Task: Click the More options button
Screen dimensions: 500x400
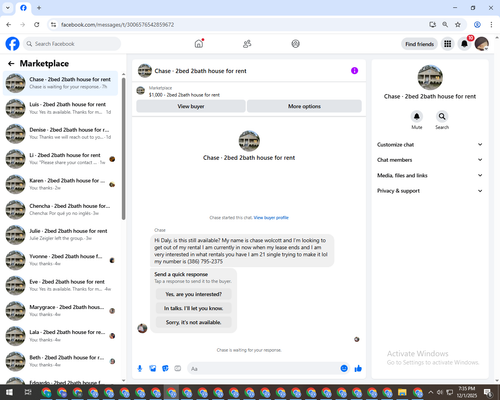Action: click(304, 106)
